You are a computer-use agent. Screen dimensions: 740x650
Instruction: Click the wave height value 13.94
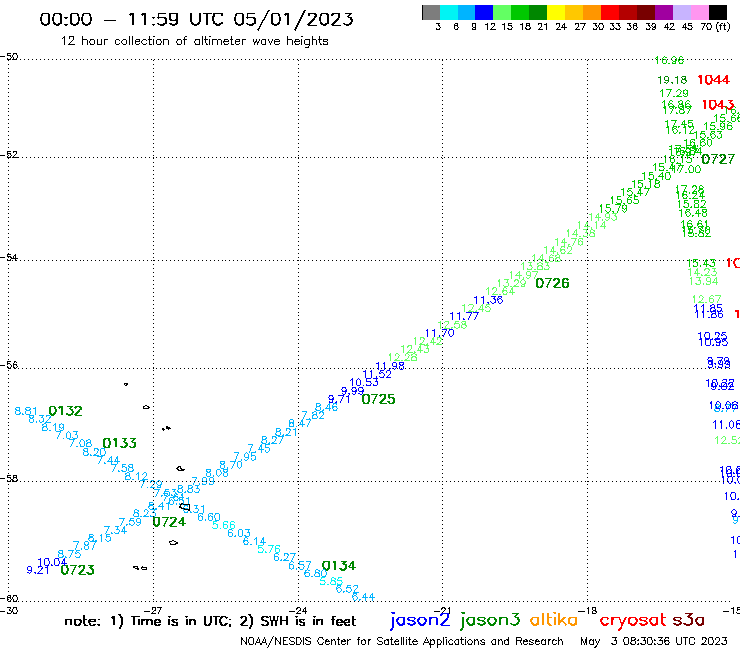pos(704,281)
